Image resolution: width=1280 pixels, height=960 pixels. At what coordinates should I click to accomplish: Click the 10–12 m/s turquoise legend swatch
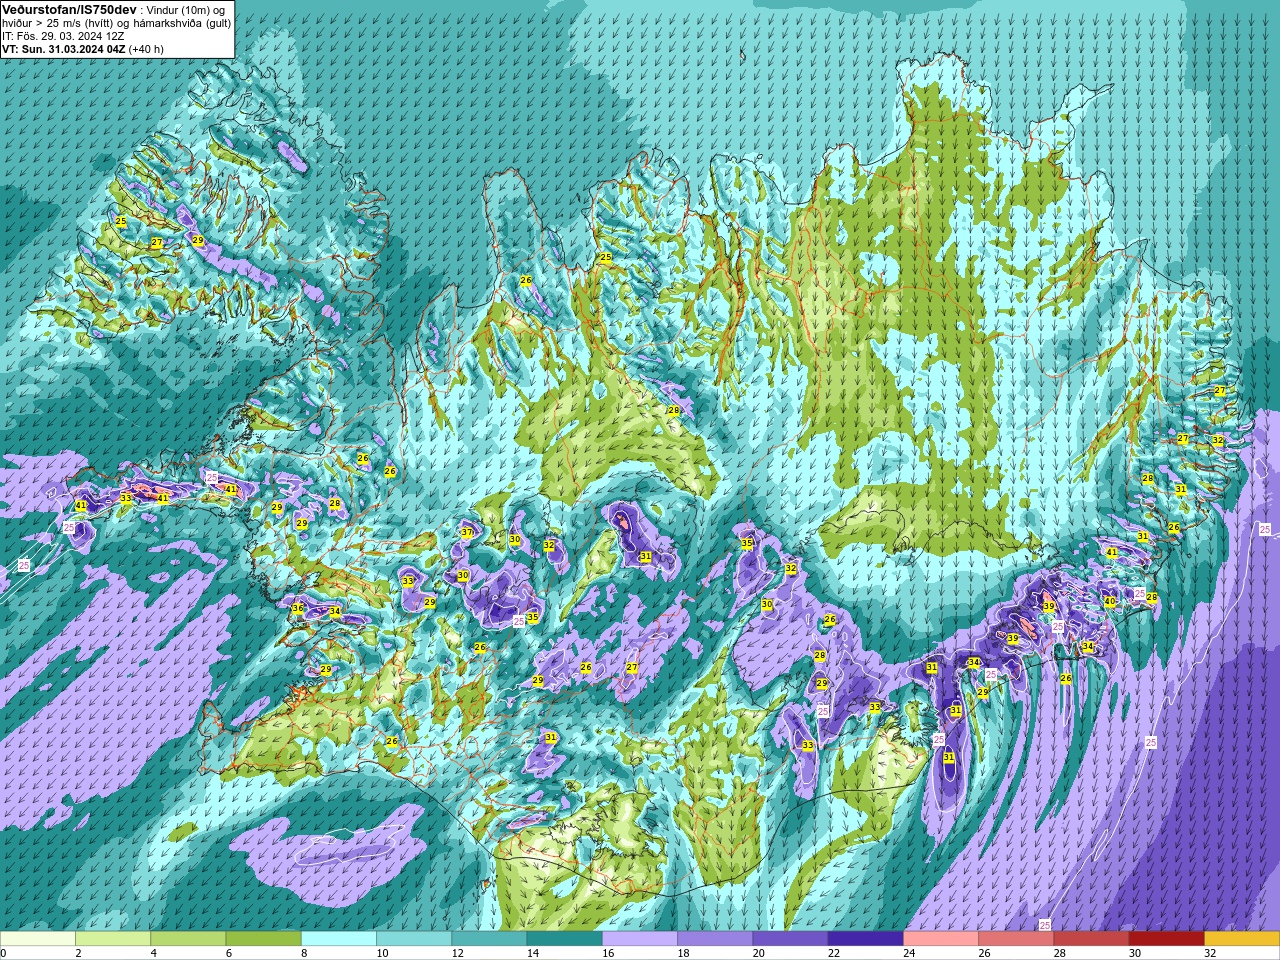point(414,939)
